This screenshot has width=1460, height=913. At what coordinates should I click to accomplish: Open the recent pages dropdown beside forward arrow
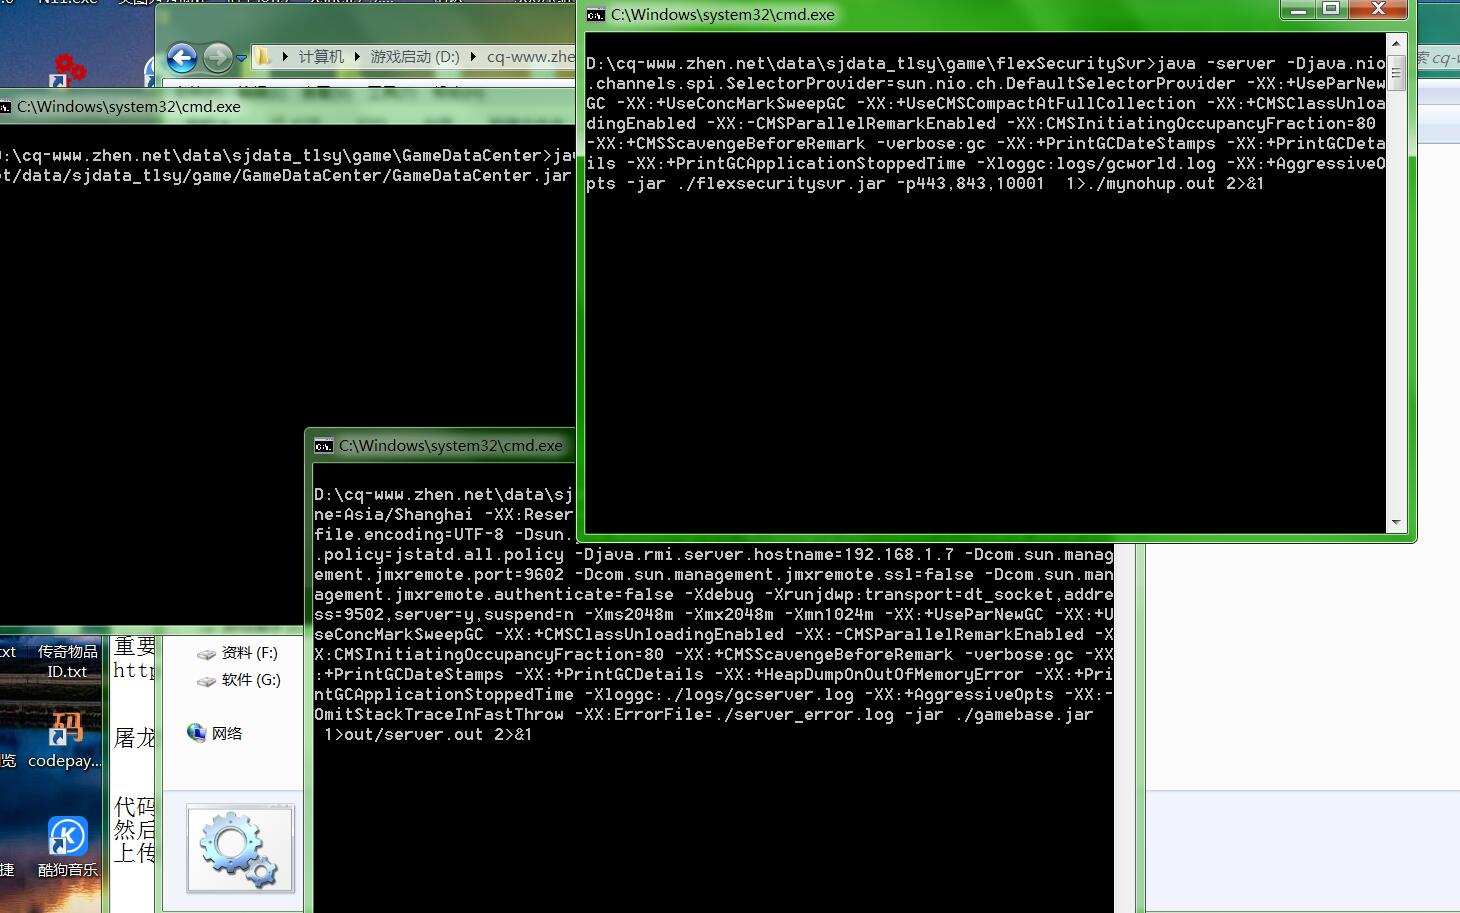point(241,58)
